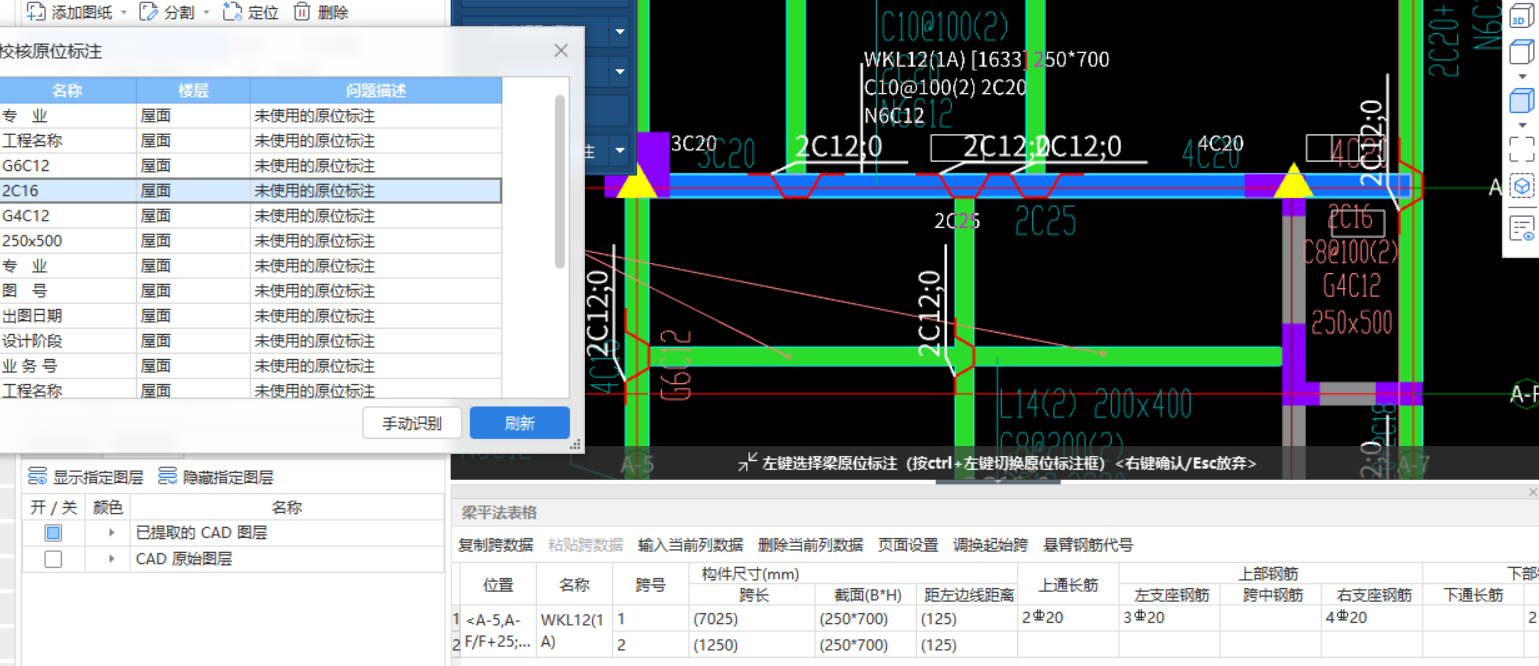
Task: Select the 设计阶段 row in the dialog
Action: coord(250,340)
